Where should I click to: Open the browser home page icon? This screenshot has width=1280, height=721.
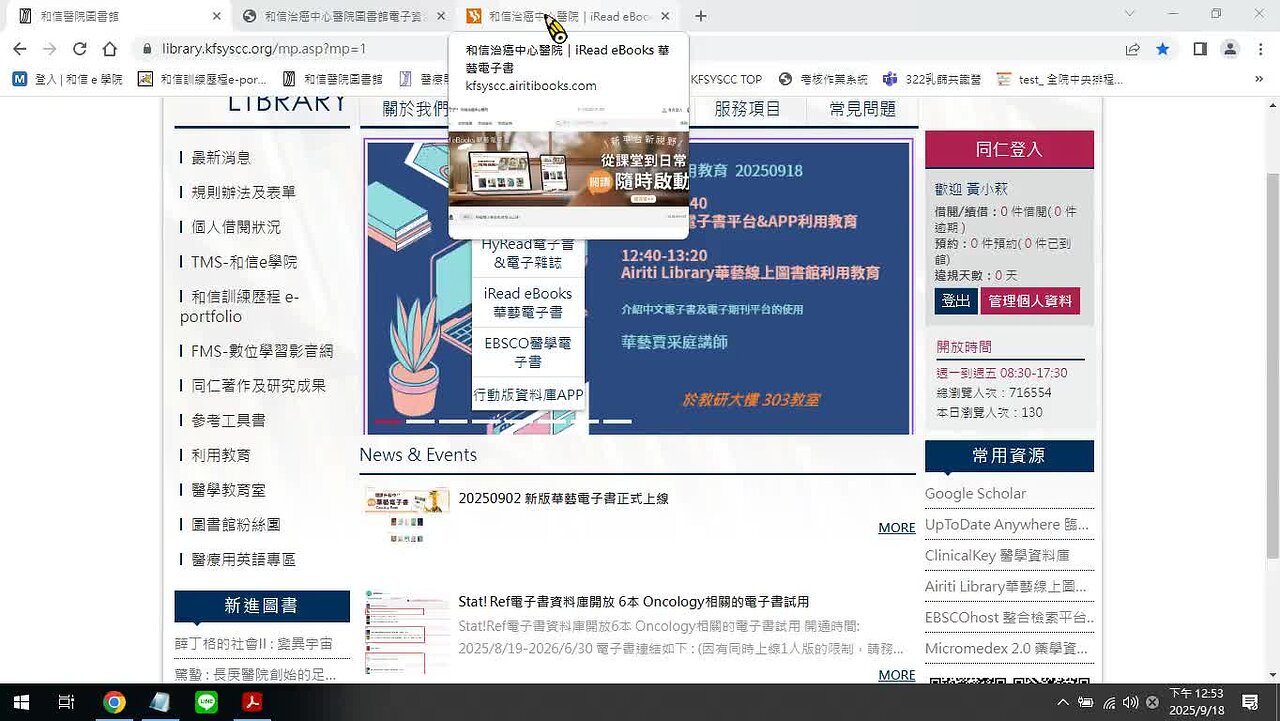(110, 48)
